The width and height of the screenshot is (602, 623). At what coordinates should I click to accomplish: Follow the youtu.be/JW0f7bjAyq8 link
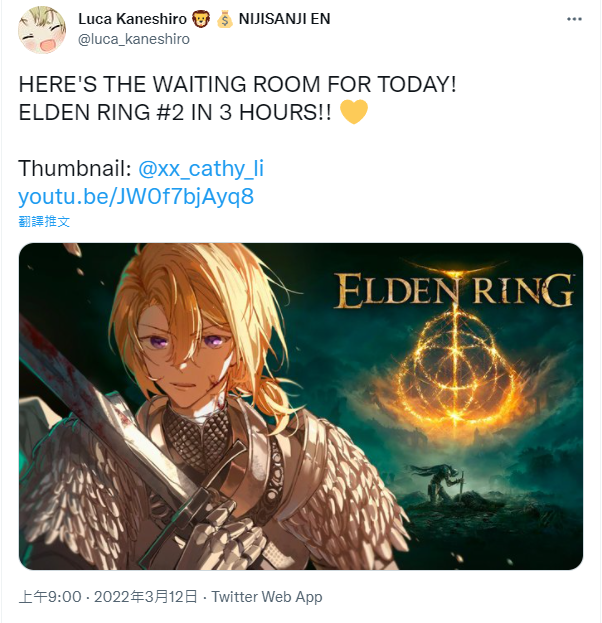pyautogui.click(x=136, y=196)
